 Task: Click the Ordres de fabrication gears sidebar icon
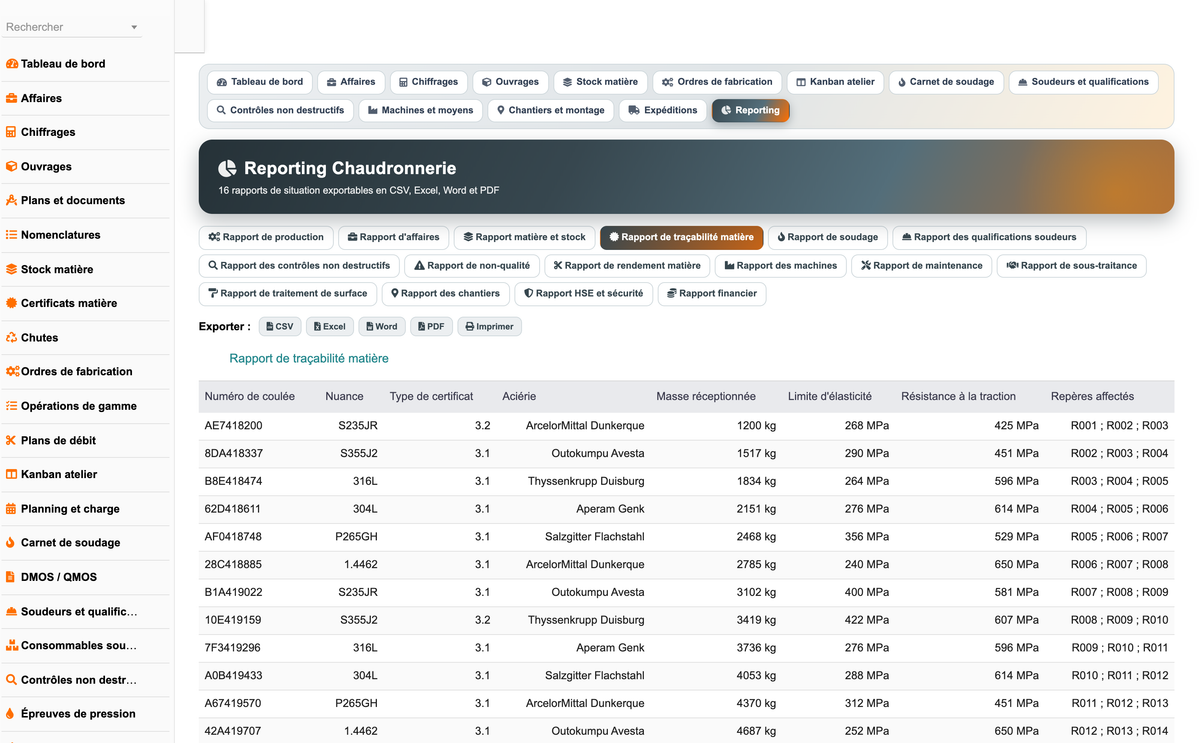point(12,371)
